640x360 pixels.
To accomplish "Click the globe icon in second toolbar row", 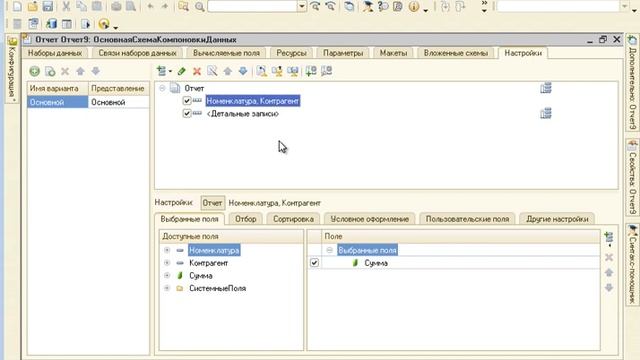I will 104,24.
